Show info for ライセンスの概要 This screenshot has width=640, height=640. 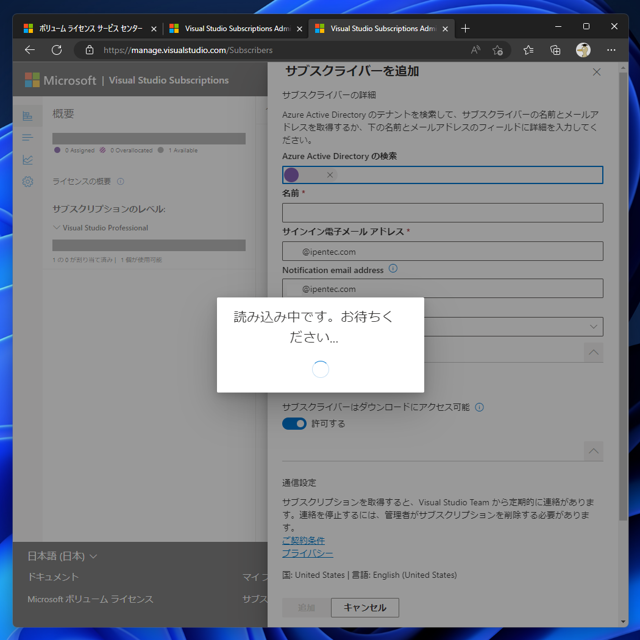[x=120, y=182]
